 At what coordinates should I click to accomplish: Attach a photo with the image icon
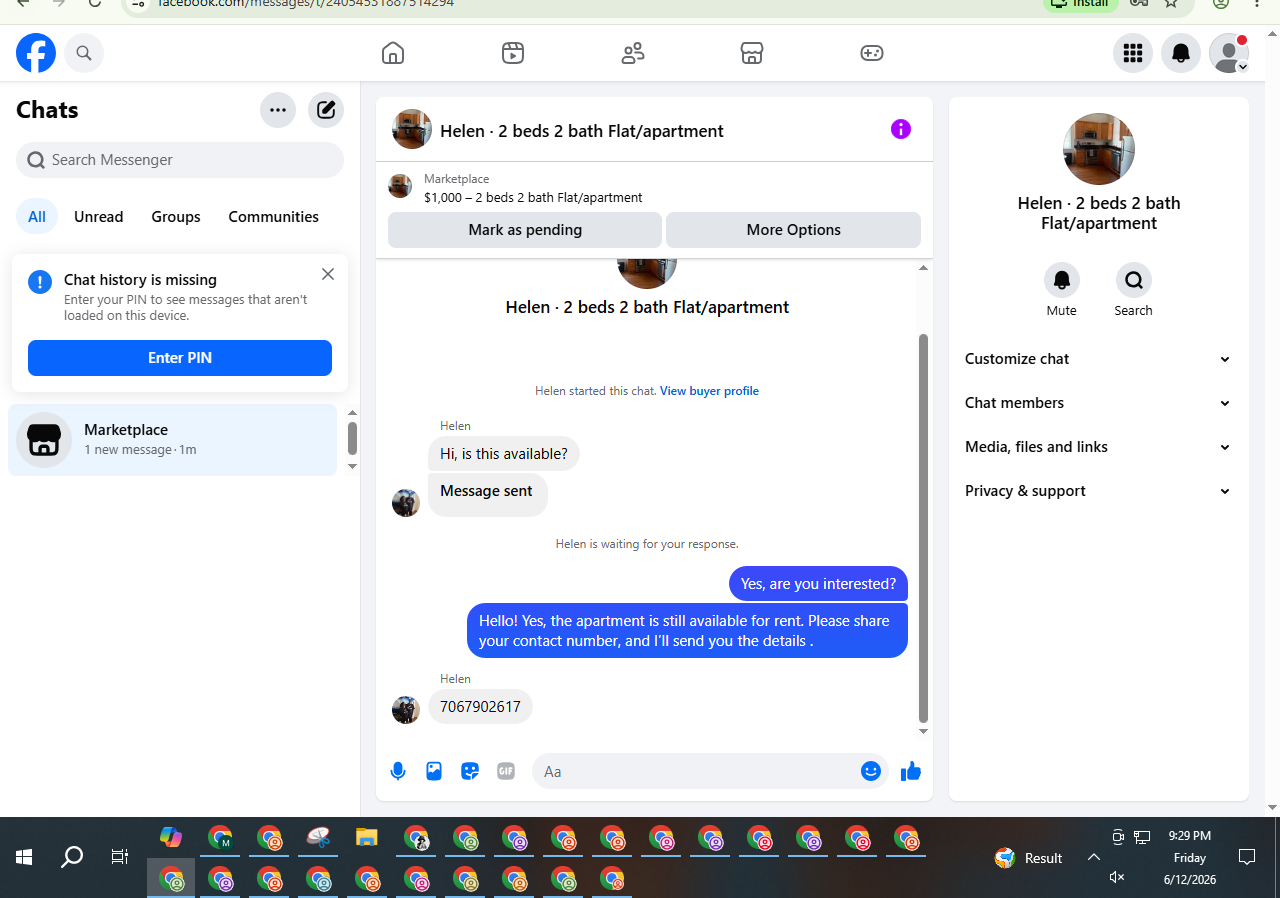click(x=434, y=771)
